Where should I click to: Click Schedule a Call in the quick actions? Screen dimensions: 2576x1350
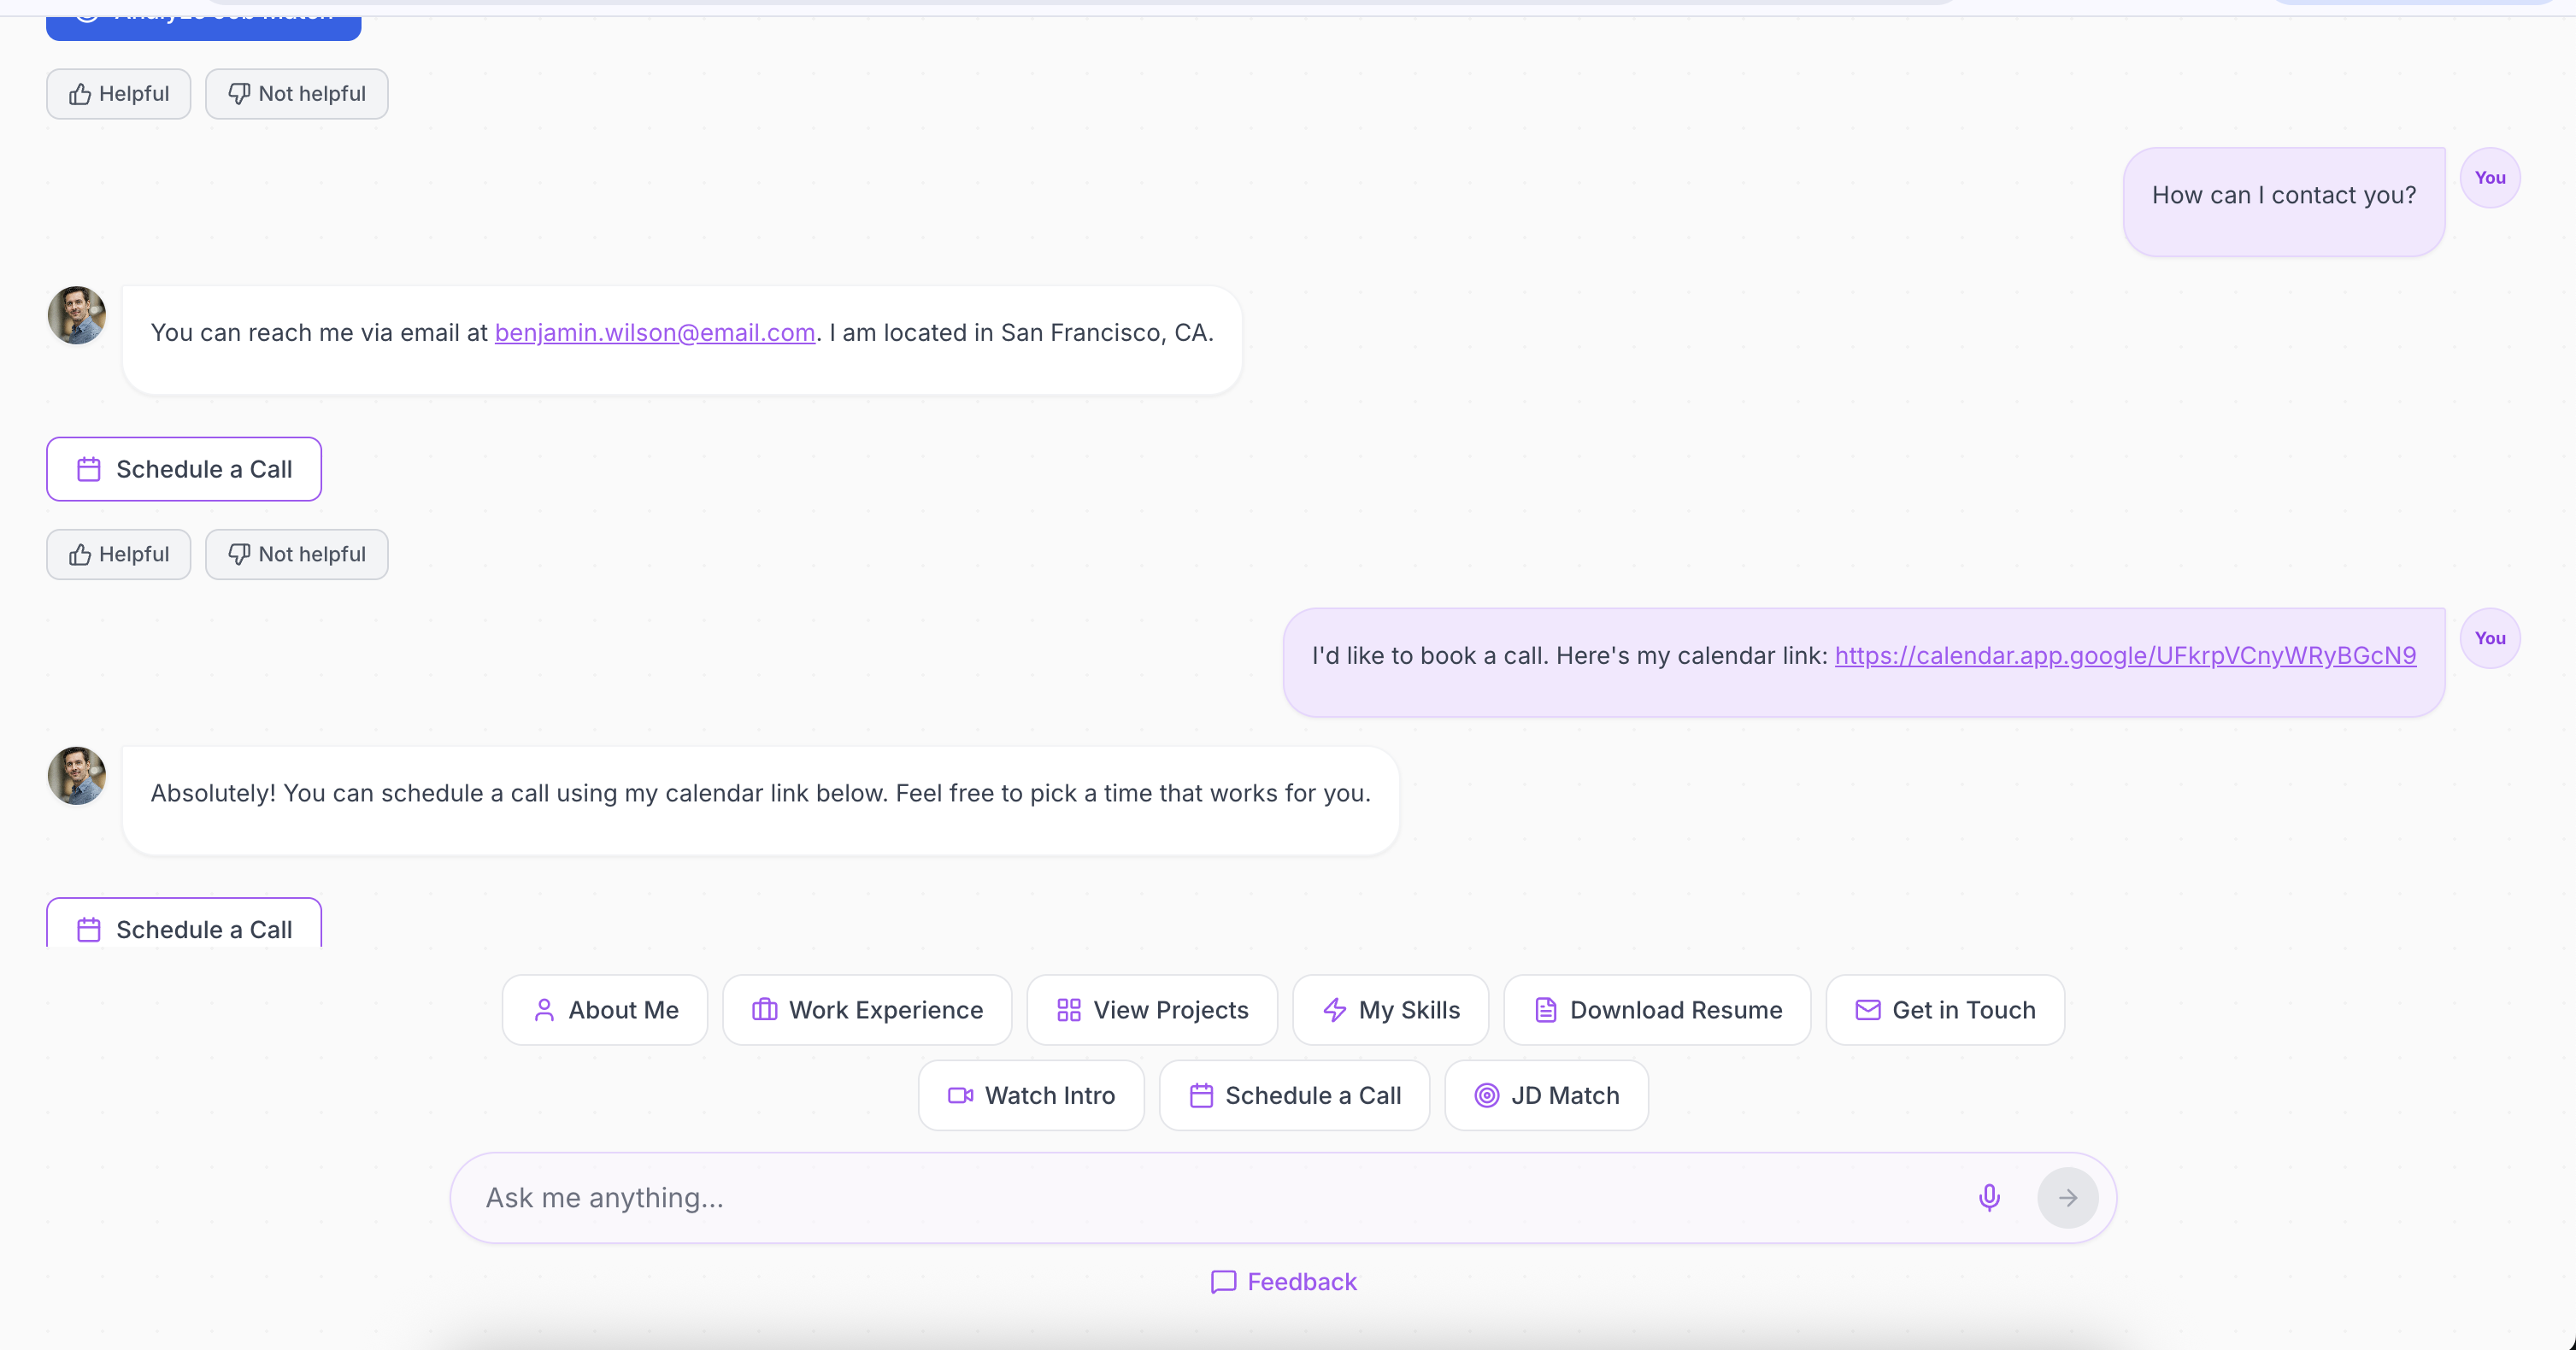1294,1095
